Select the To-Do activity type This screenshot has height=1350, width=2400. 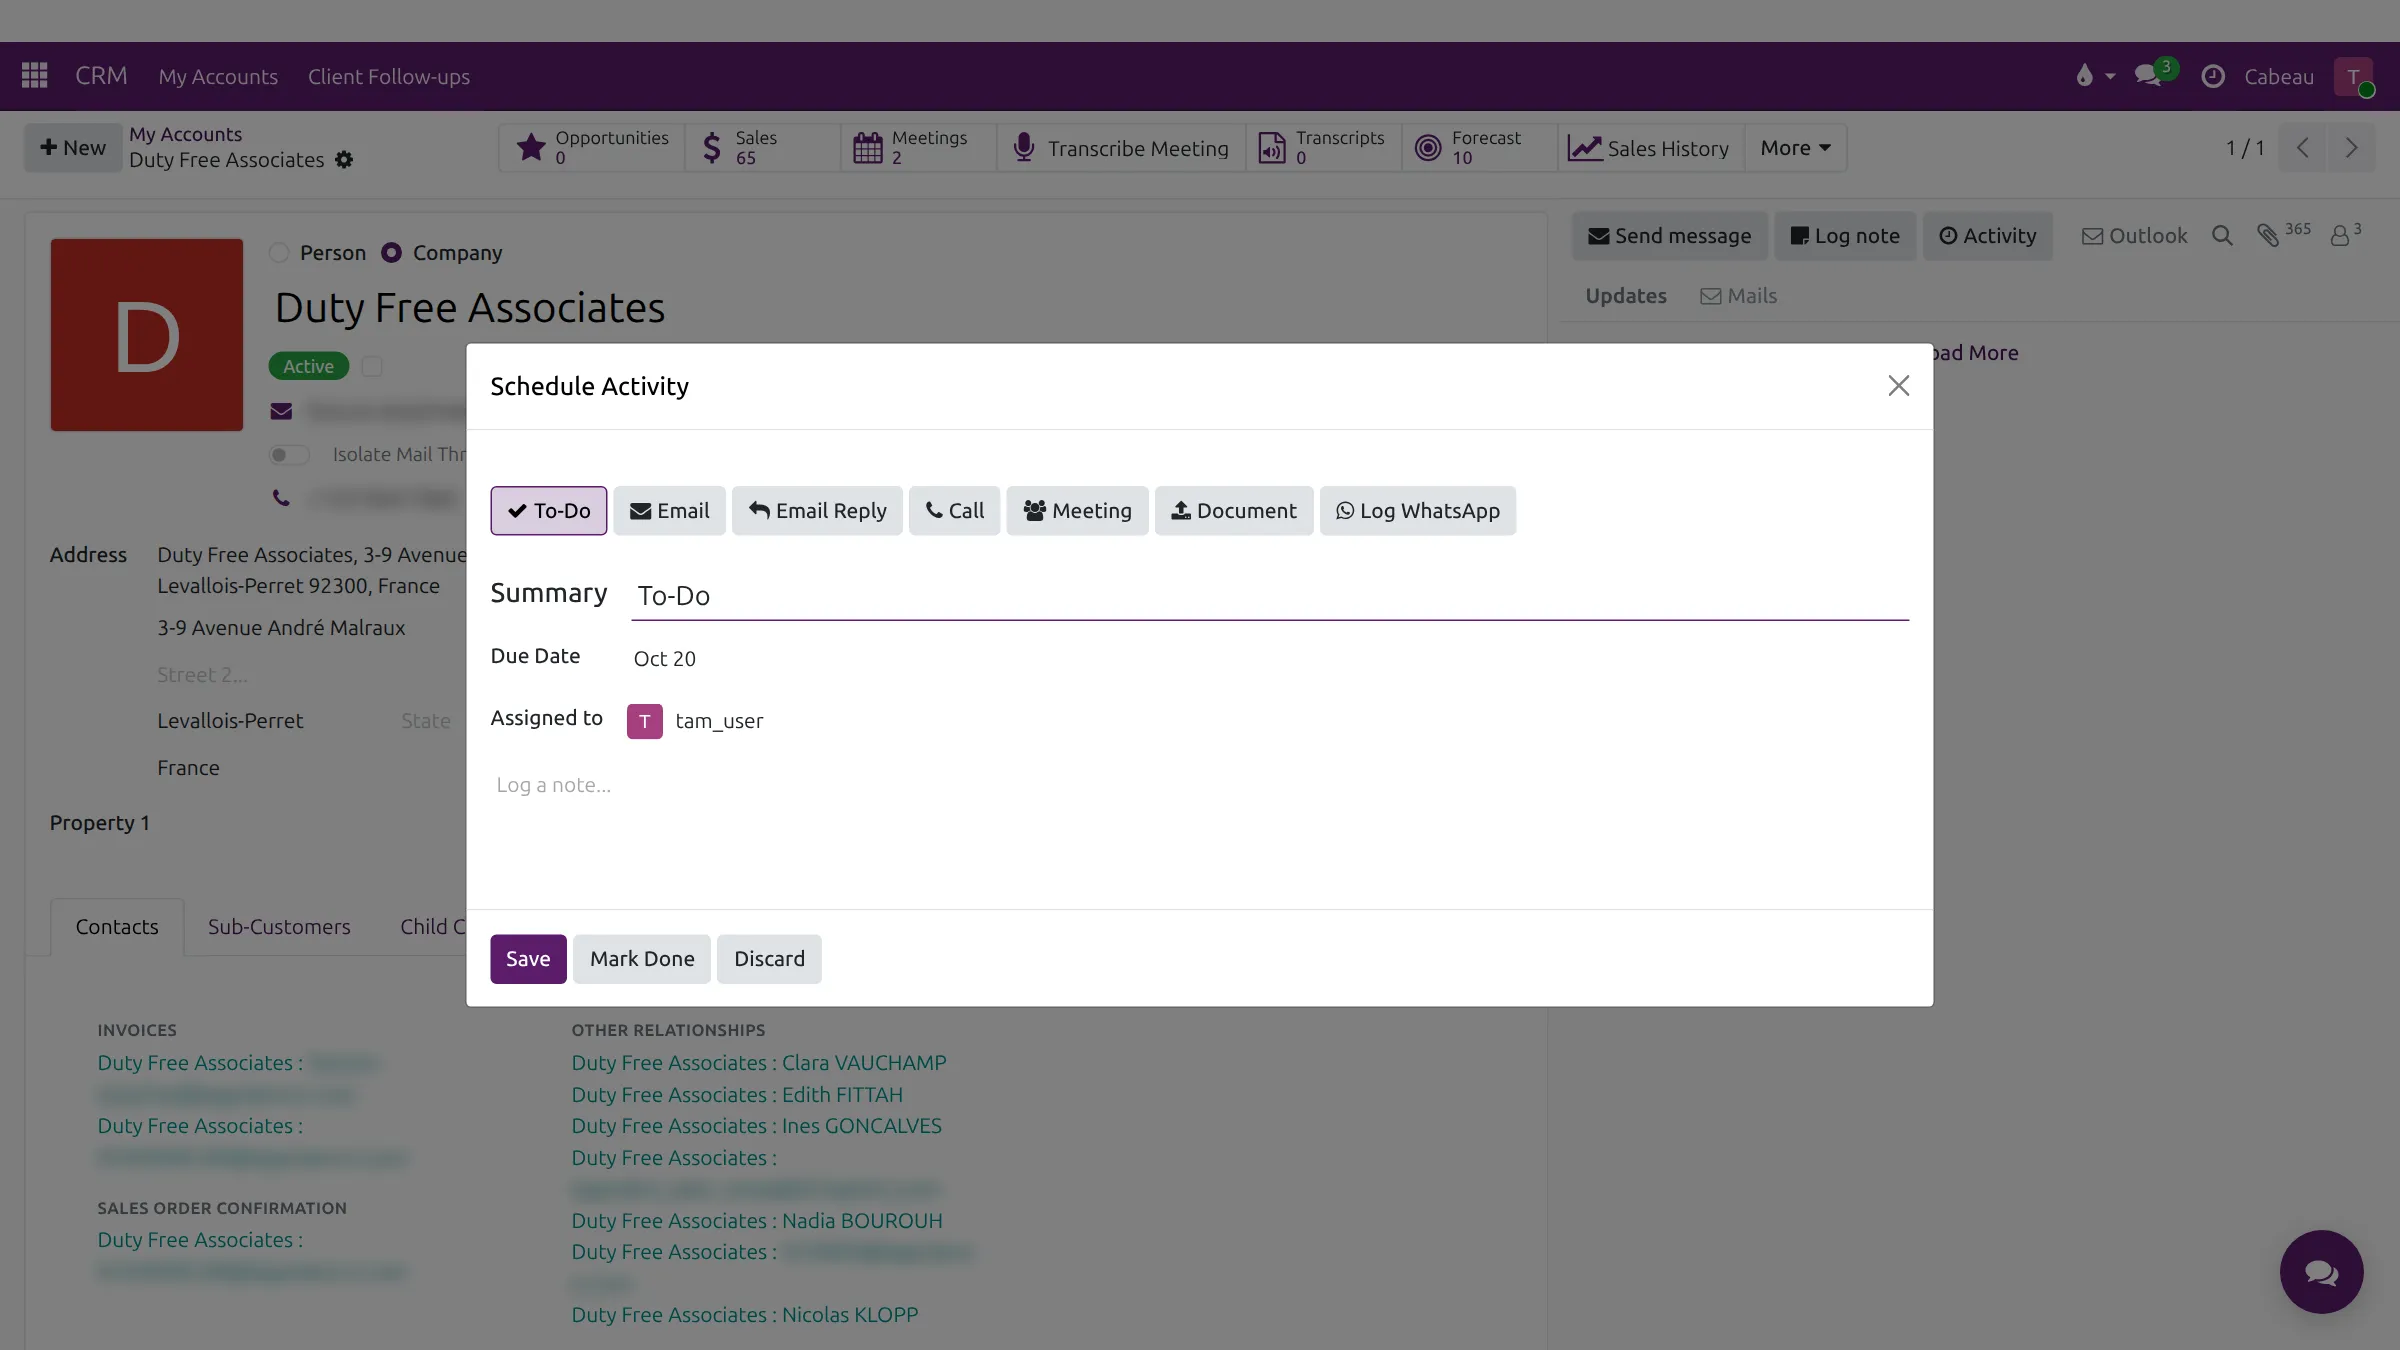[x=548, y=511]
